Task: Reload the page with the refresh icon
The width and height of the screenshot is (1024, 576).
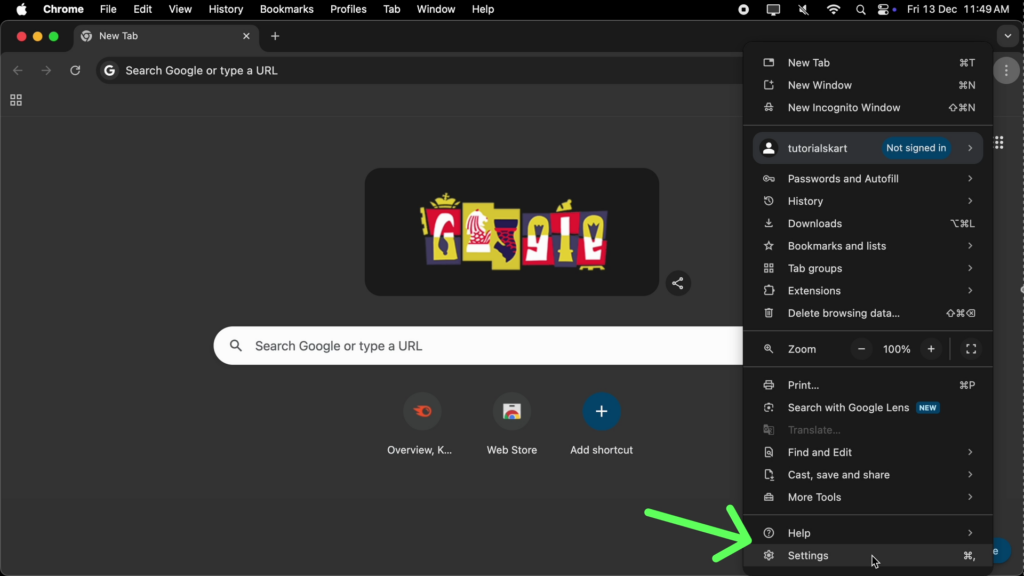Action: (75, 71)
